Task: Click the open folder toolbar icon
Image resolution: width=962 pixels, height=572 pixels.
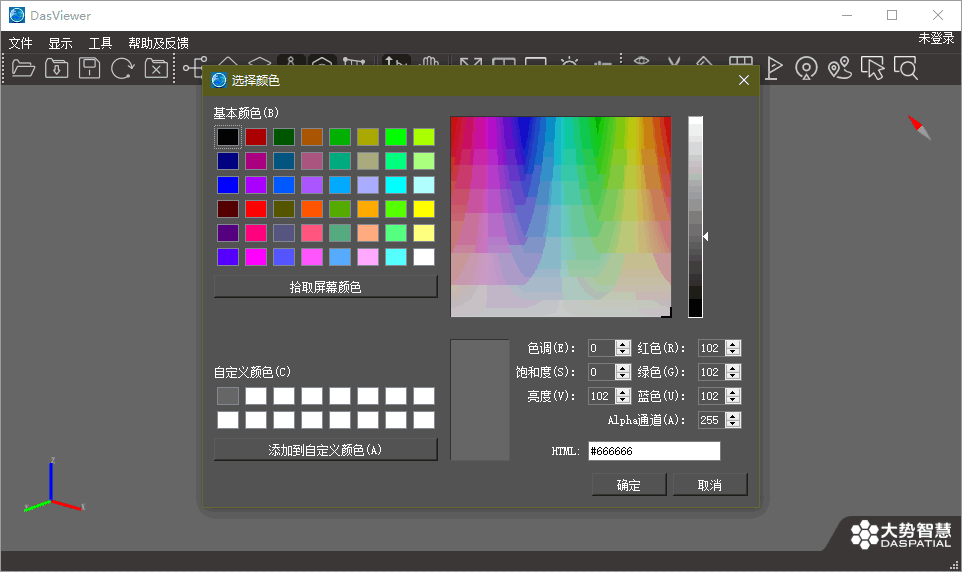Action: coord(23,68)
